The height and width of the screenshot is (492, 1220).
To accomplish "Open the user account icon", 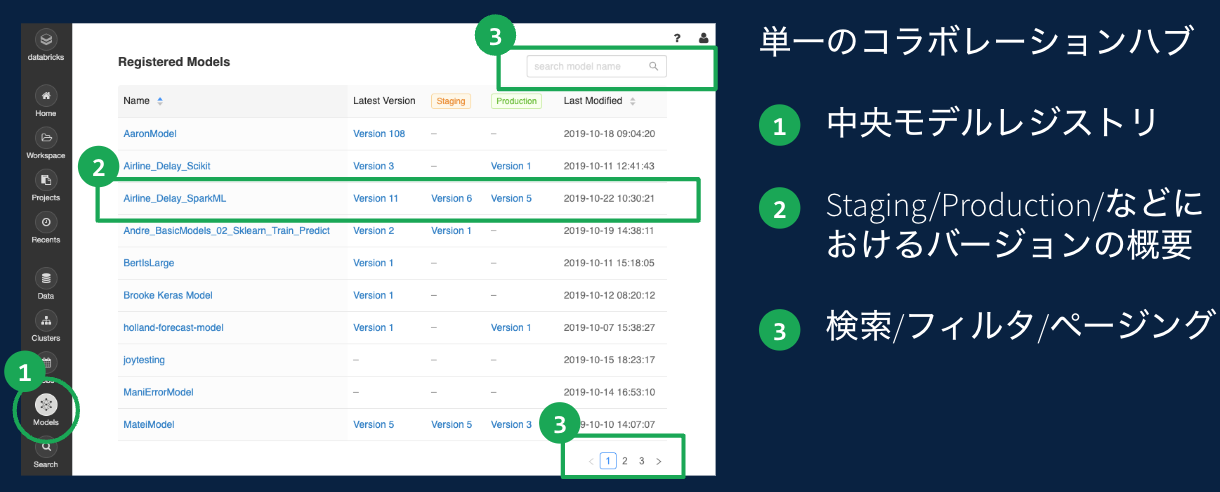I will pyautogui.click(x=703, y=38).
